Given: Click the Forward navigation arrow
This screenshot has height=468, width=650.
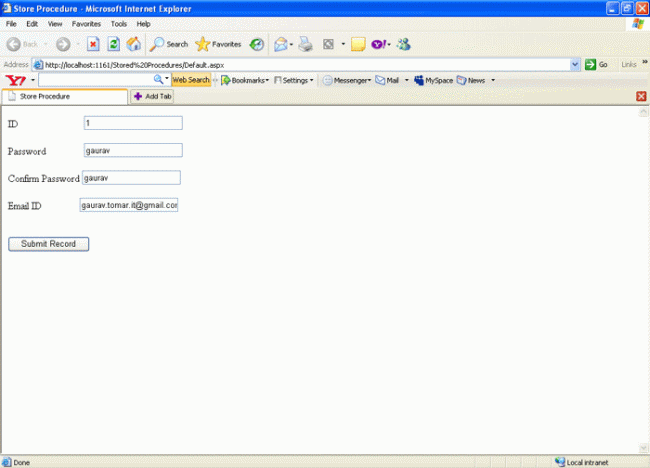Looking at the screenshot, I should coord(63,44).
